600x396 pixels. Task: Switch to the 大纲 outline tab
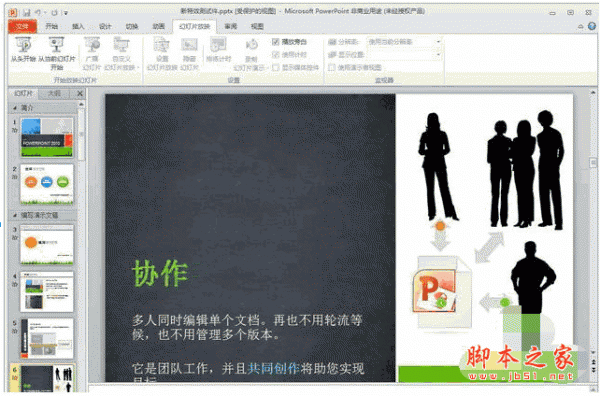click(x=54, y=93)
